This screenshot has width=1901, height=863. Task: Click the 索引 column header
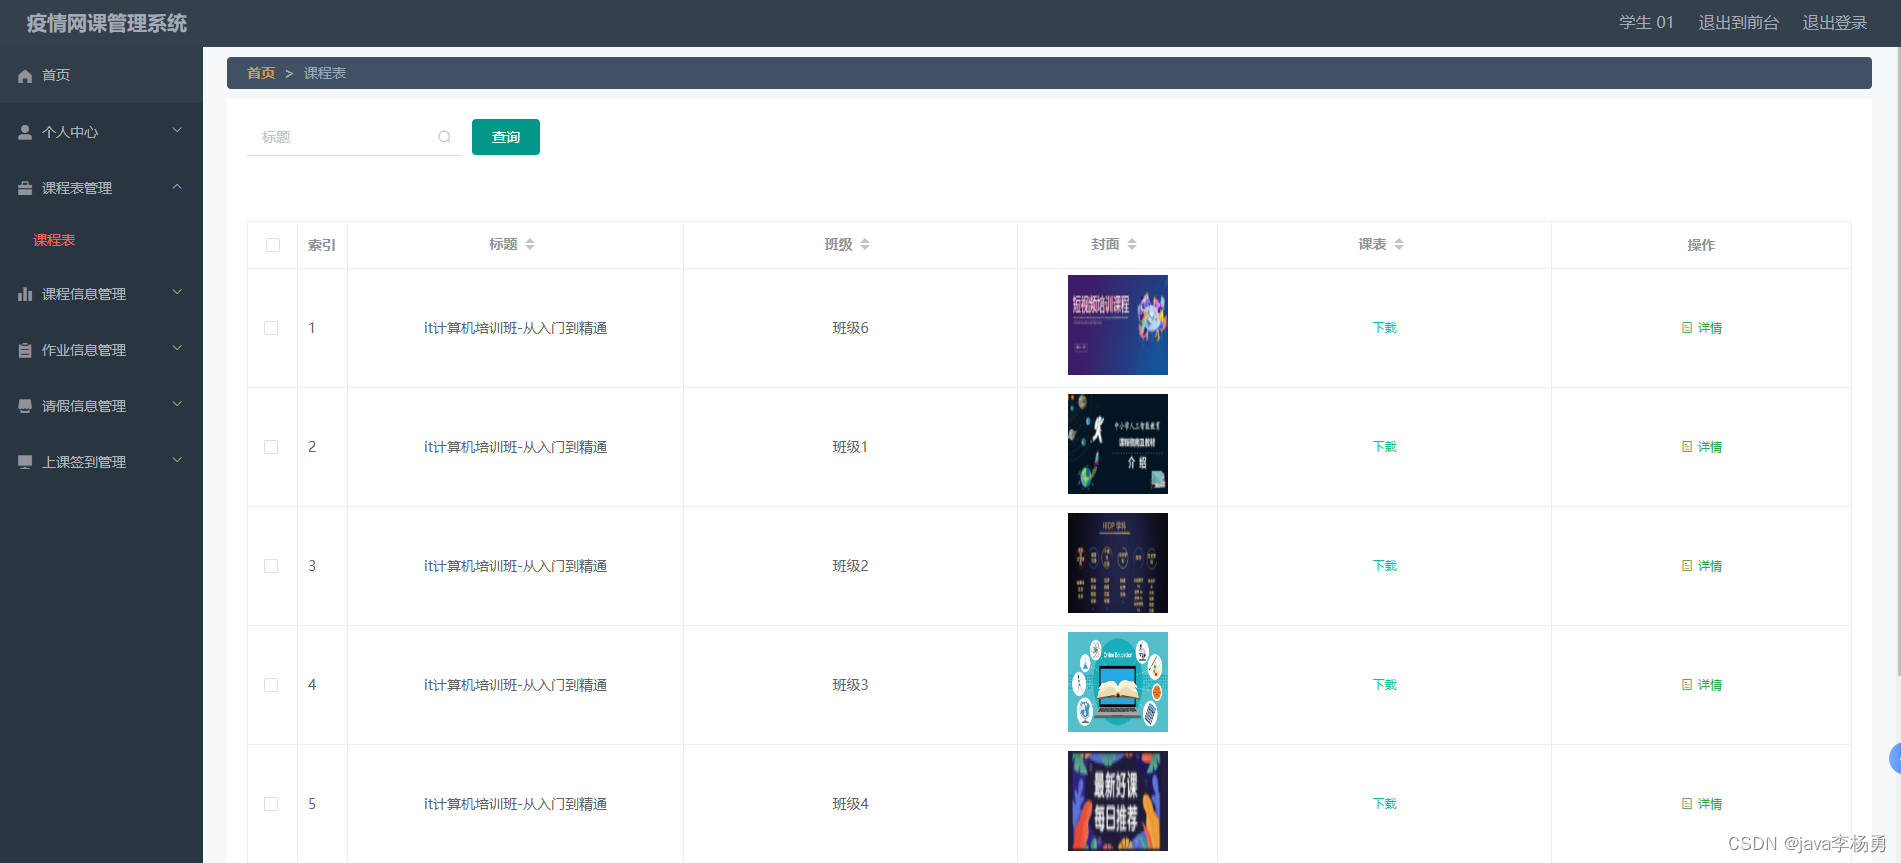[x=322, y=245]
